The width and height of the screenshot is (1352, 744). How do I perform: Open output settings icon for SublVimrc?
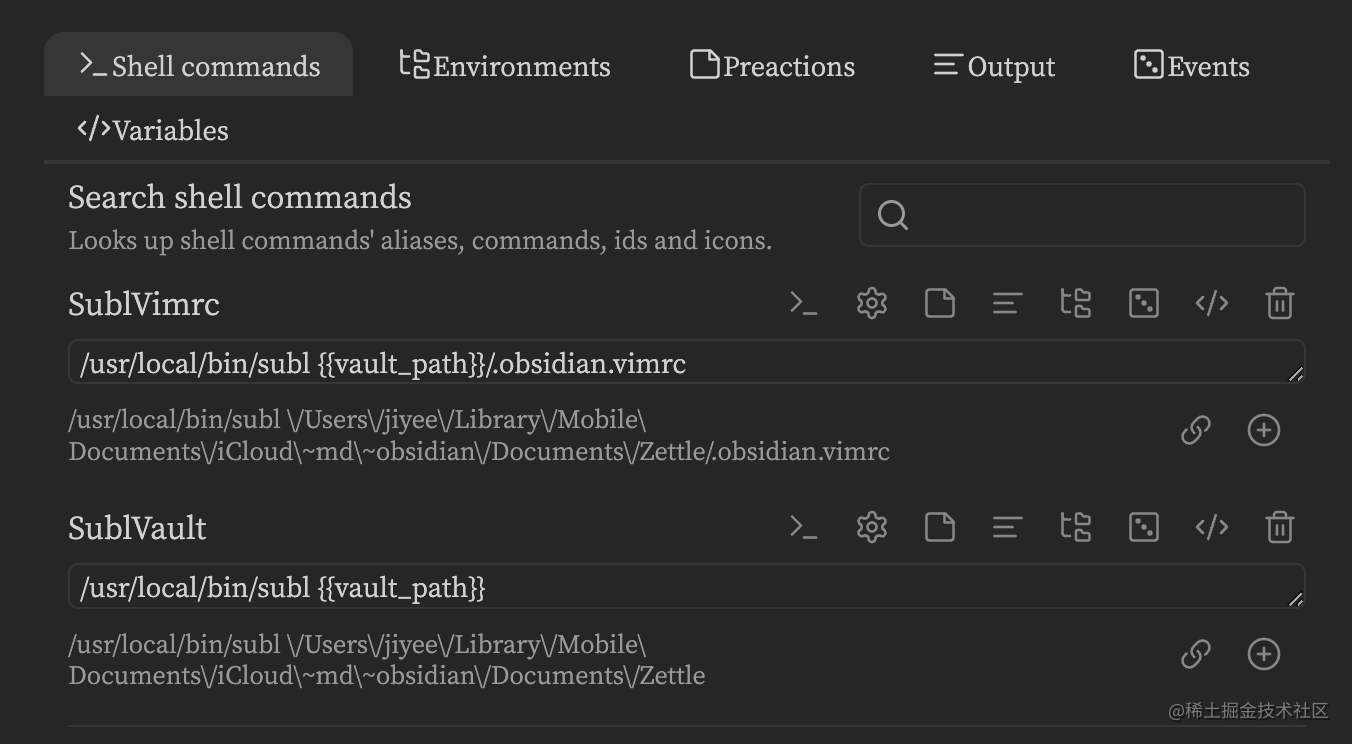coord(1007,303)
